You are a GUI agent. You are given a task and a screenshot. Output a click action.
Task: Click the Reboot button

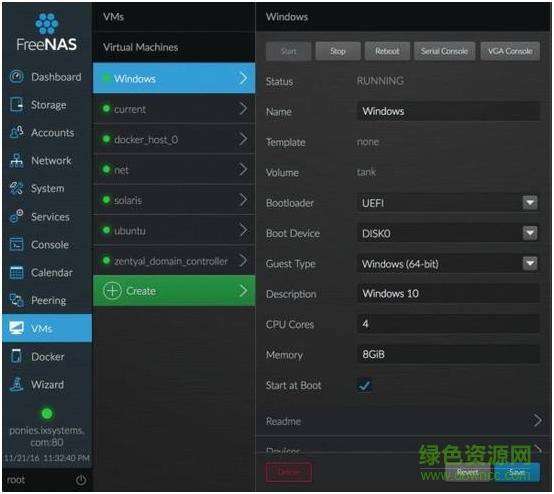pos(387,51)
